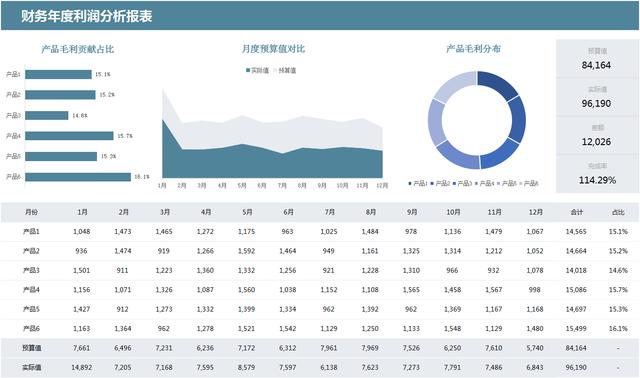The width and height of the screenshot is (640, 378).
Task: Click the 84,164 total in table 预算值 row
Action: (576, 348)
